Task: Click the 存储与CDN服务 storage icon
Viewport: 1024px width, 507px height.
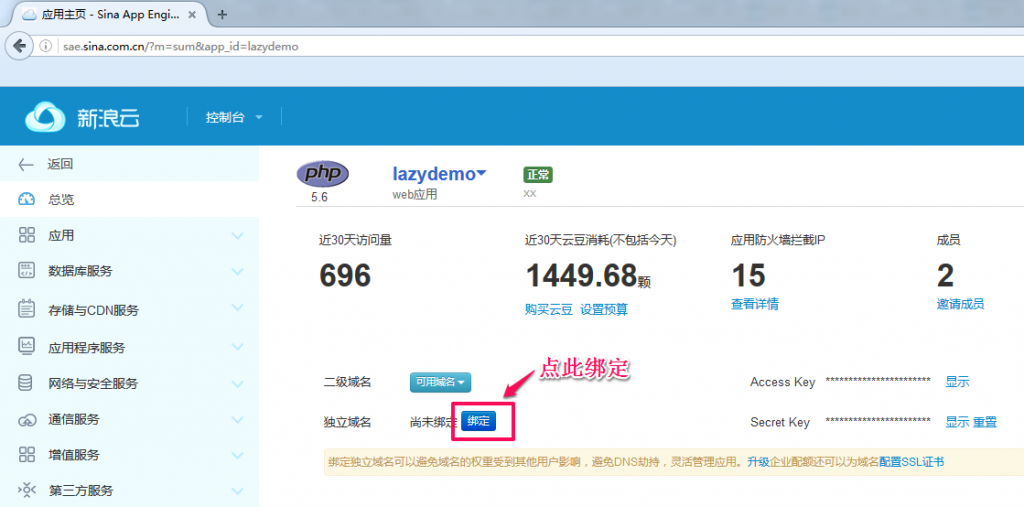Action: coord(27,309)
